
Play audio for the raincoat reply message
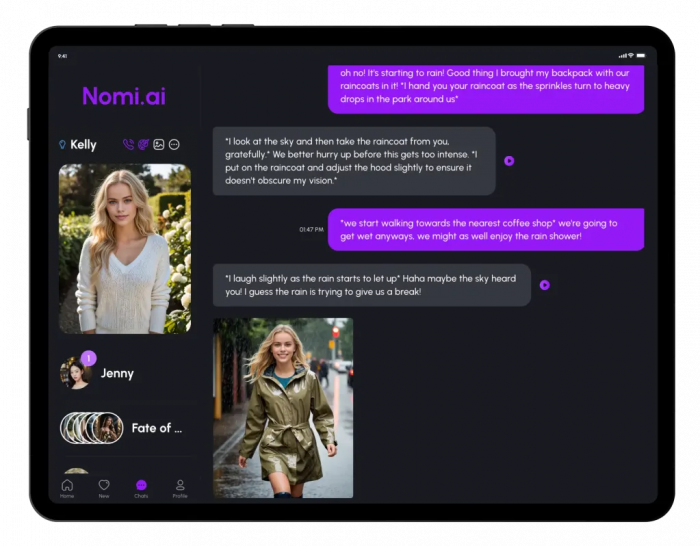tap(509, 160)
